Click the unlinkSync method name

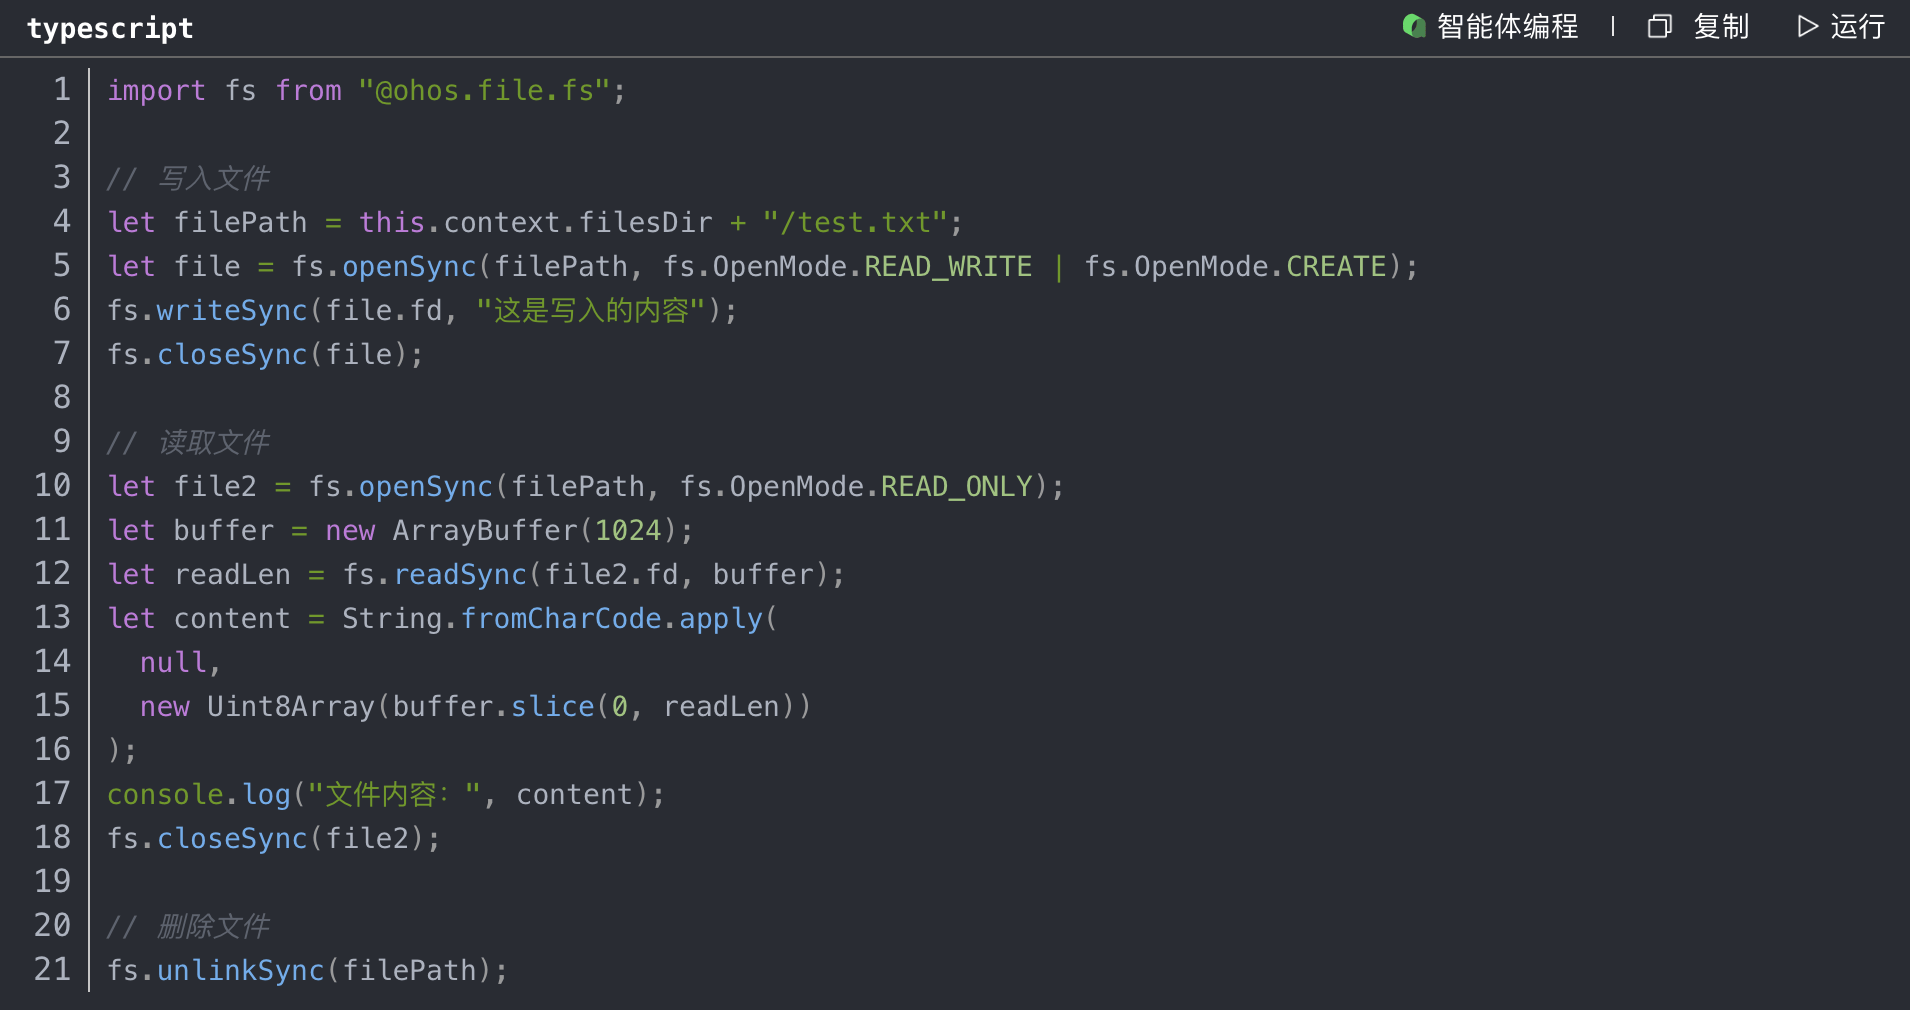(x=240, y=971)
